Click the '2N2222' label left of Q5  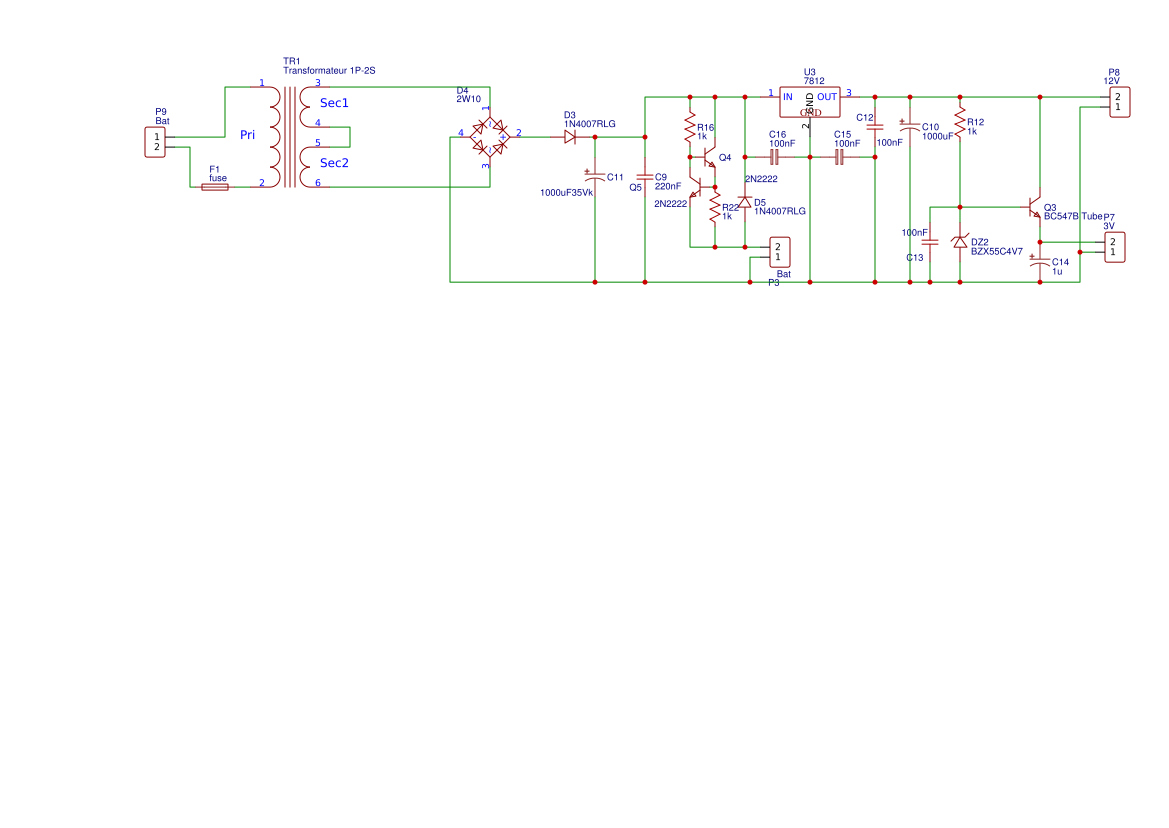coord(670,204)
